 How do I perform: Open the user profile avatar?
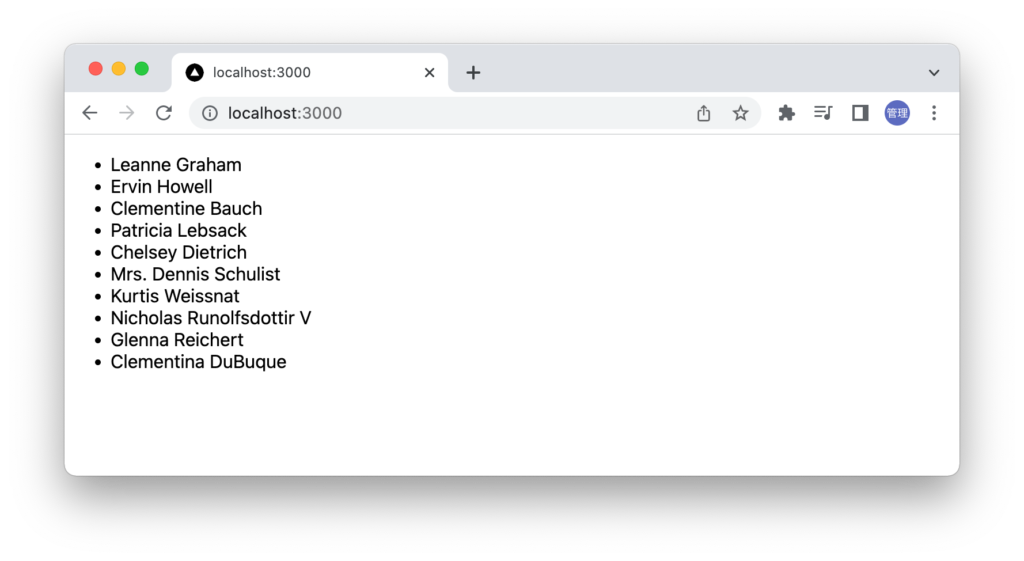pos(897,113)
